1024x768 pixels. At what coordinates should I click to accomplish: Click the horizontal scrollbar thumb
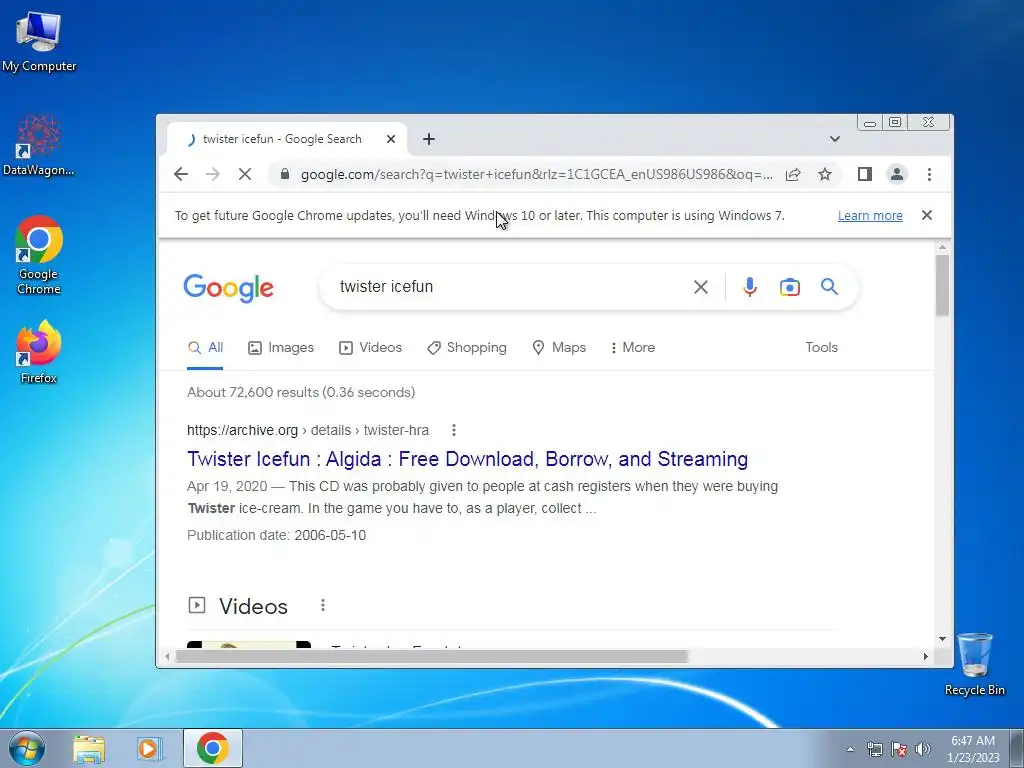click(432, 656)
